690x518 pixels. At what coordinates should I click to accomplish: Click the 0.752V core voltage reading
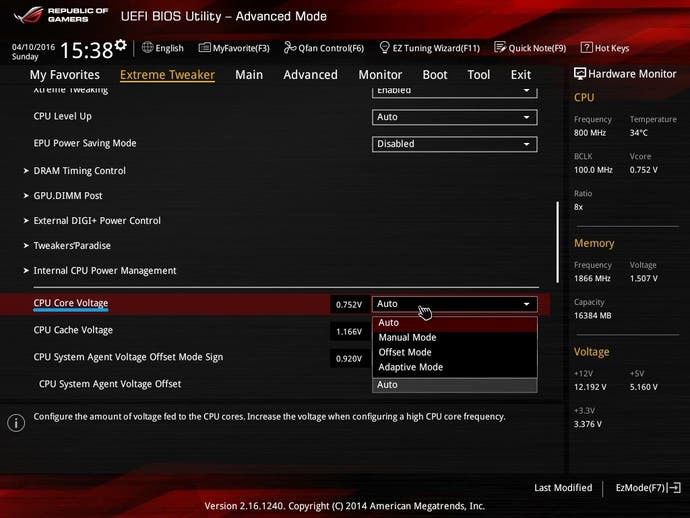pyautogui.click(x=349, y=305)
